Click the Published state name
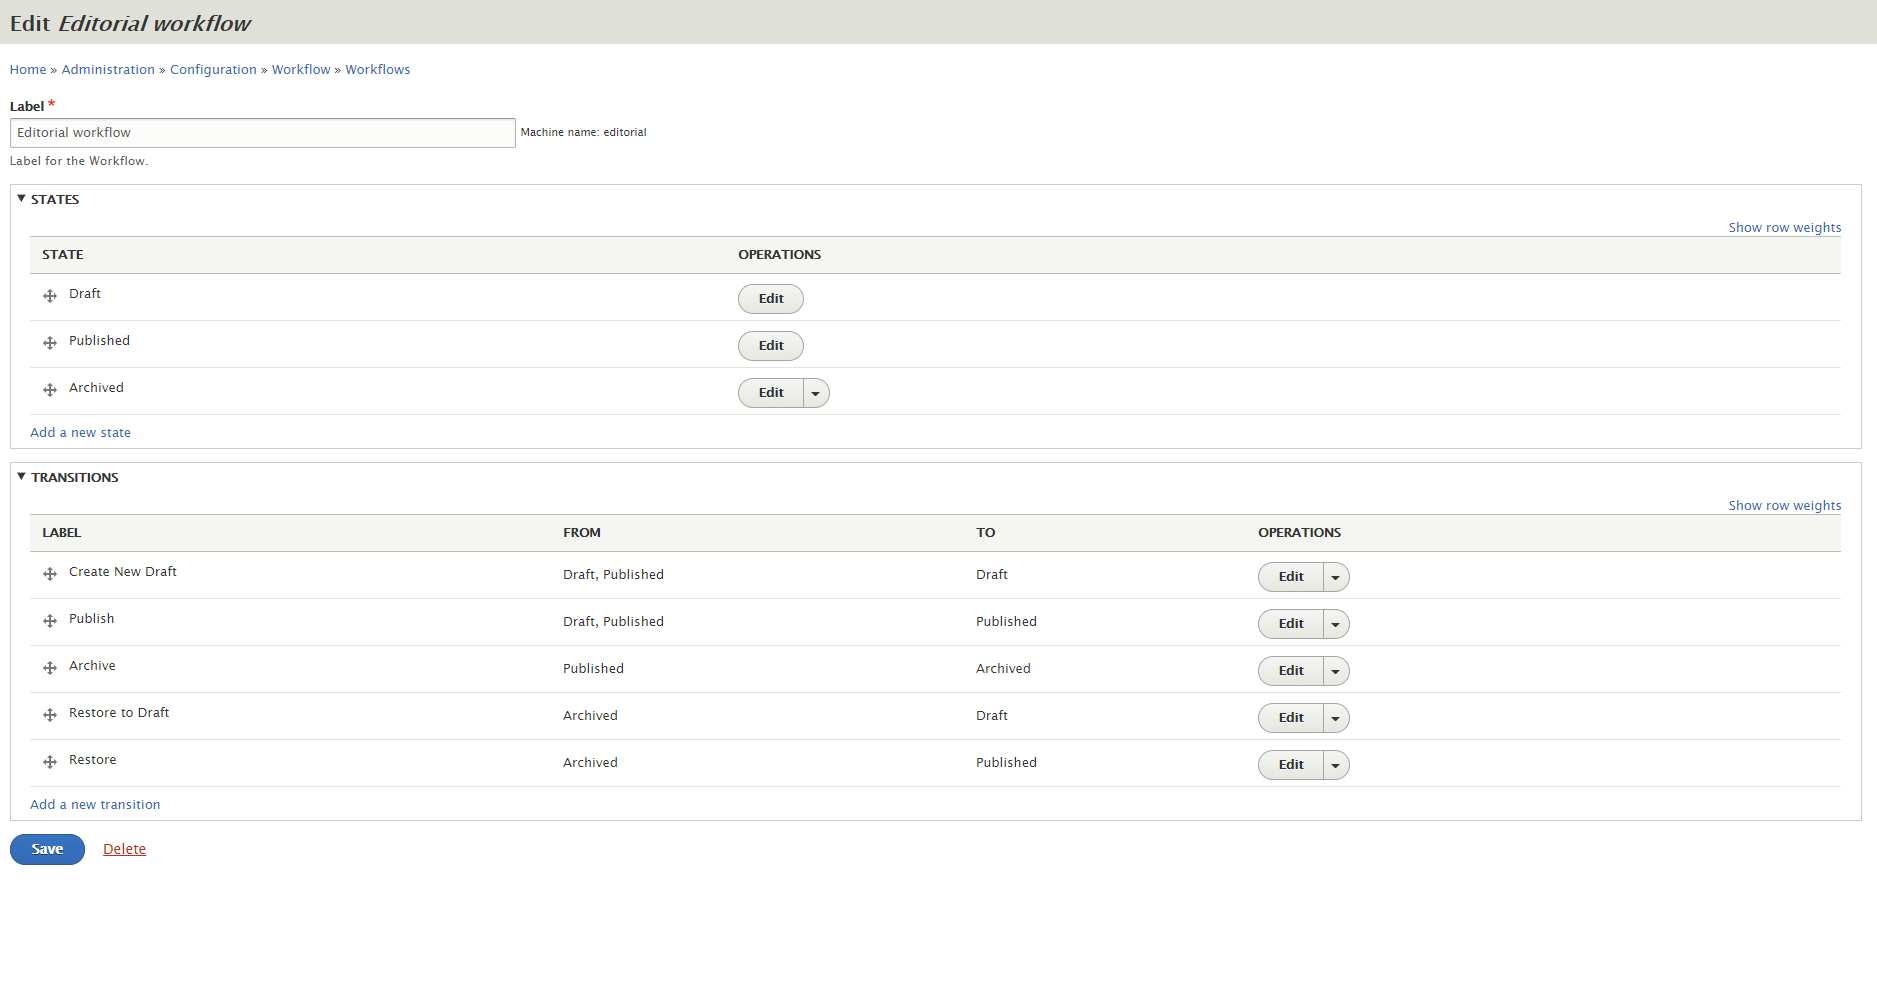This screenshot has height=1004, width=1877. click(99, 341)
